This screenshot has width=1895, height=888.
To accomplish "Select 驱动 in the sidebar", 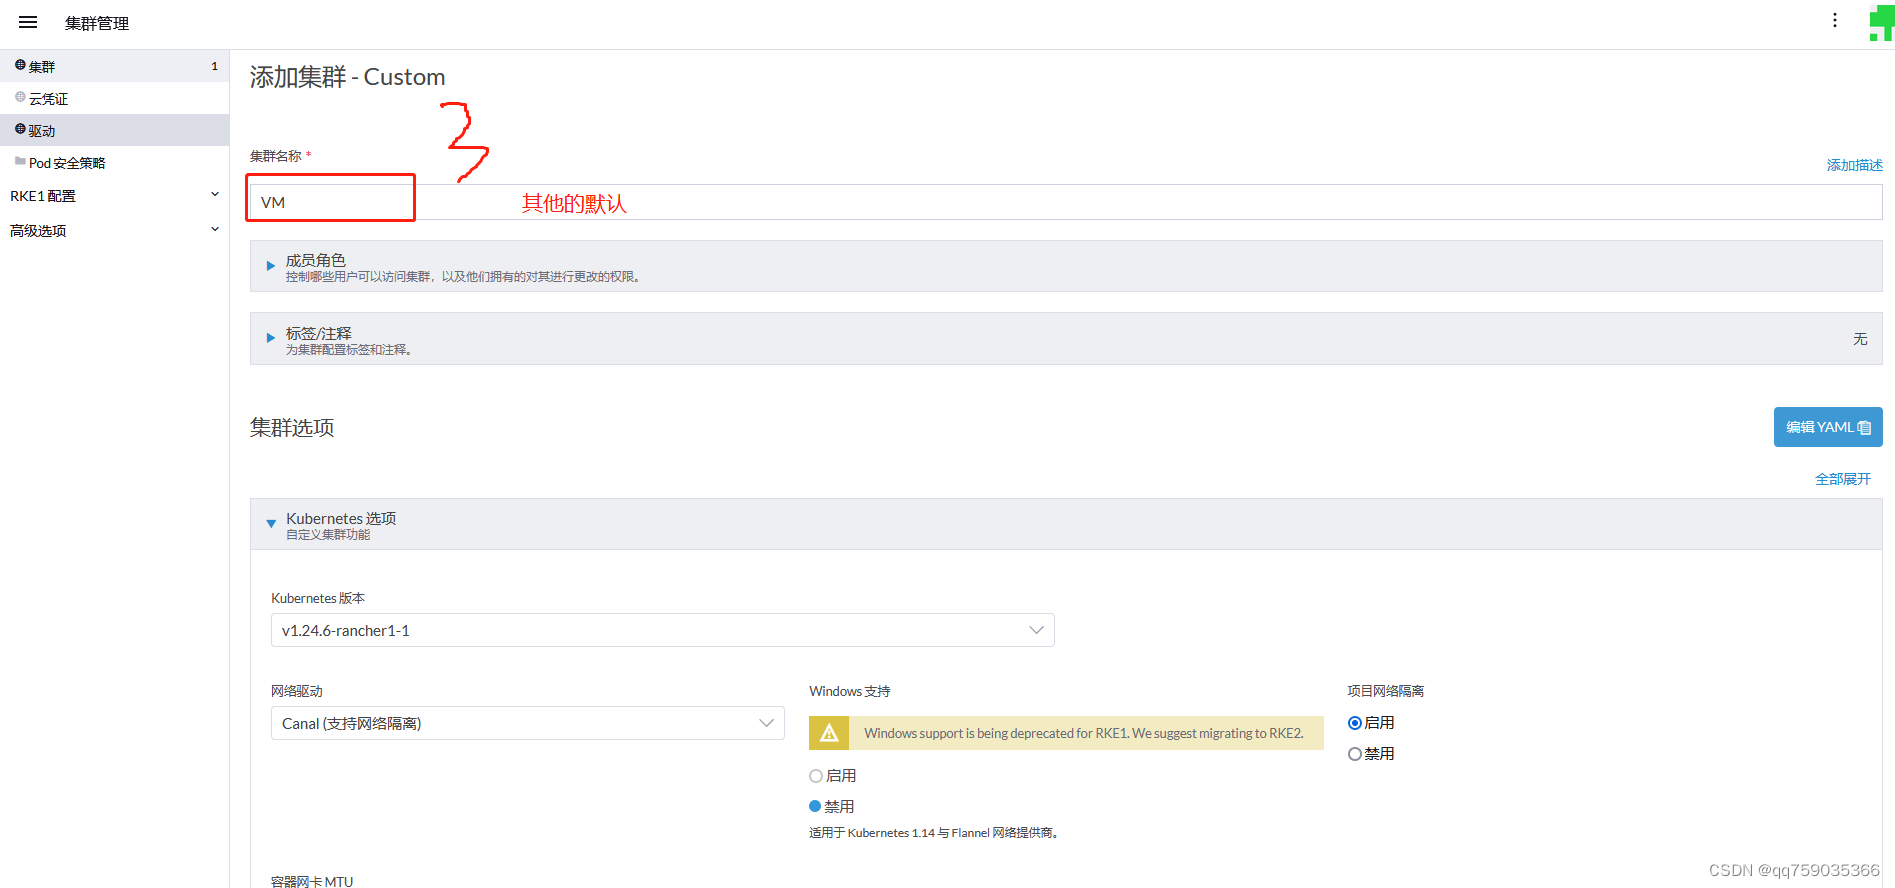I will click(114, 130).
